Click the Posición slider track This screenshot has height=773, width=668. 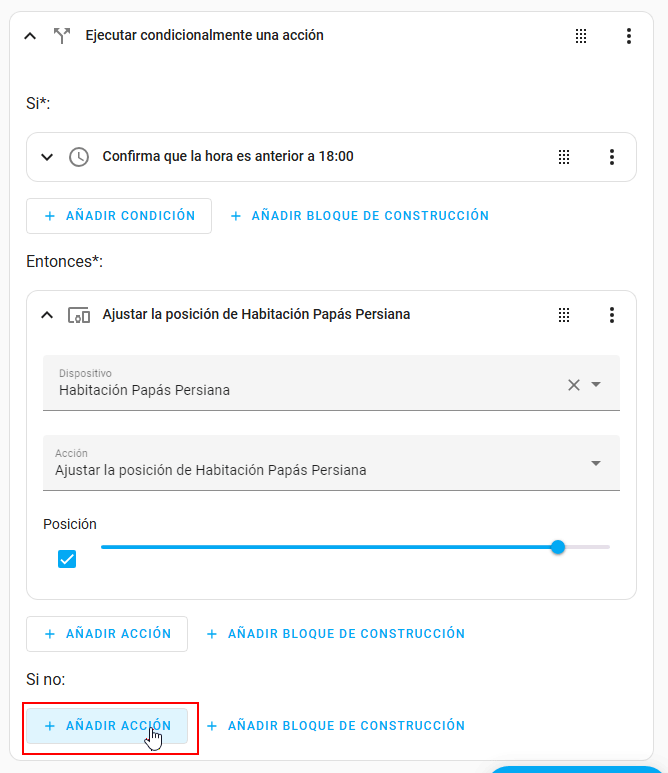[x=330, y=547]
